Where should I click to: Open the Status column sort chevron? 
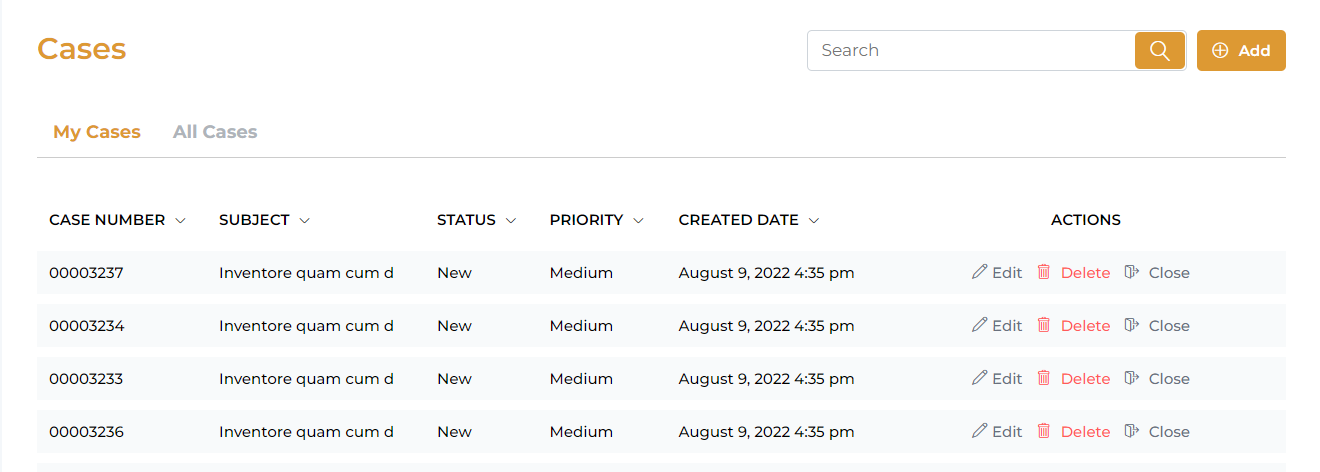(511, 221)
